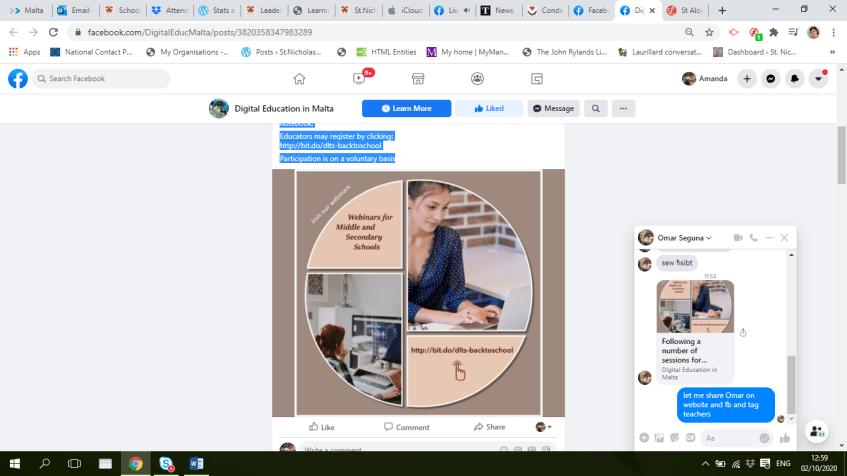Like the webinar post
847x476 pixels.
pyautogui.click(x=321, y=427)
